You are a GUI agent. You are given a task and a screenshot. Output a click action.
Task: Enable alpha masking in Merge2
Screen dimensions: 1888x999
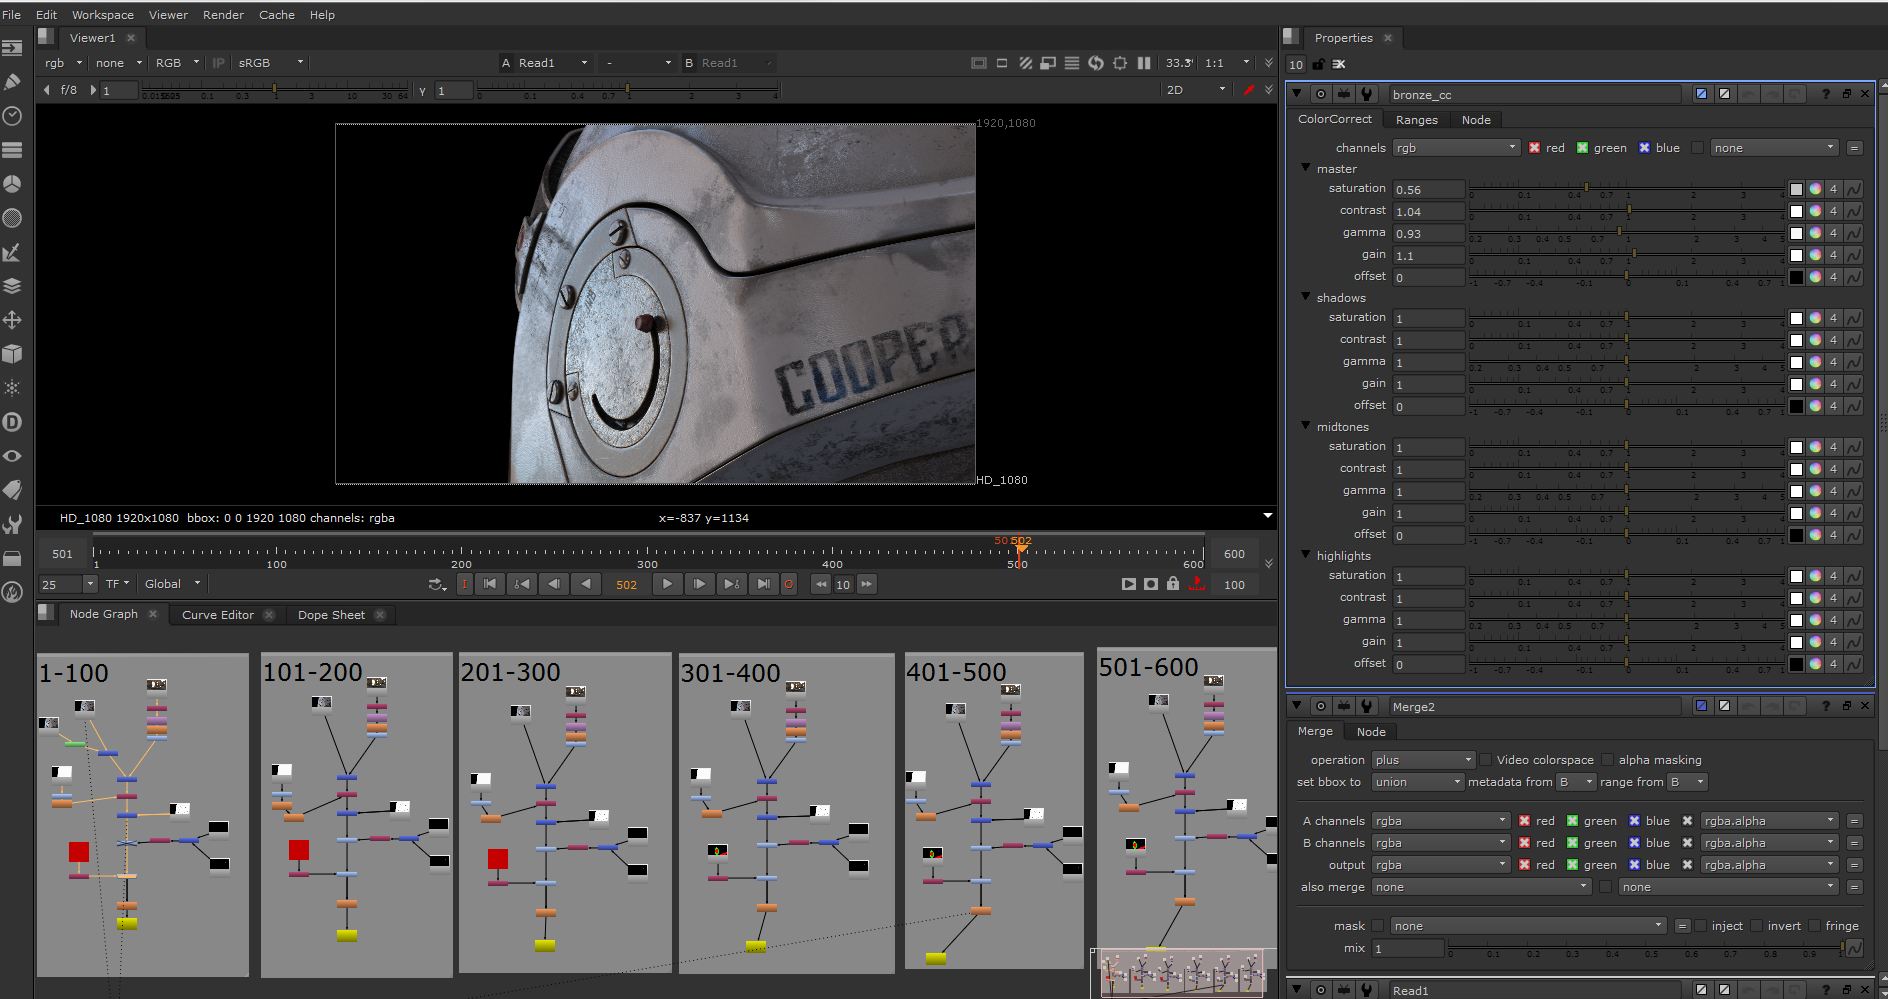pyautogui.click(x=1608, y=760)
